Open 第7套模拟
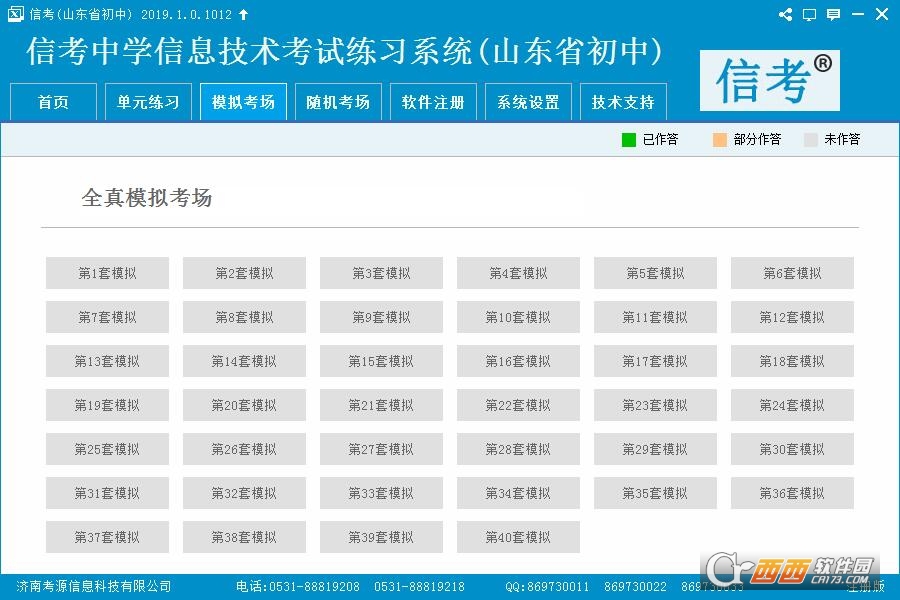 [107, 317]
